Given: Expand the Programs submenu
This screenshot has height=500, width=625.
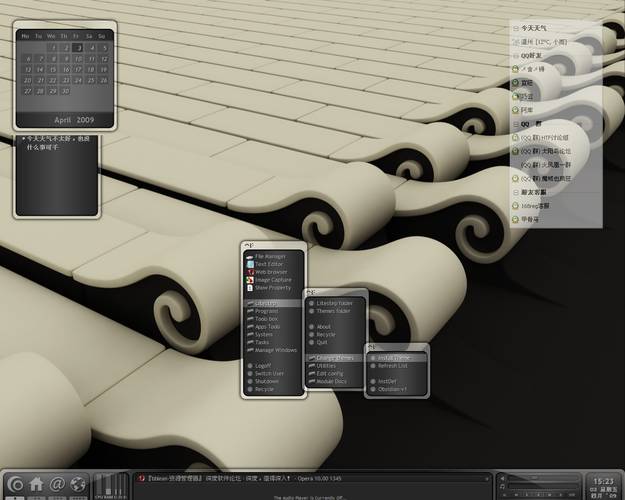Looking at the screenshot, I should [267, 311].
